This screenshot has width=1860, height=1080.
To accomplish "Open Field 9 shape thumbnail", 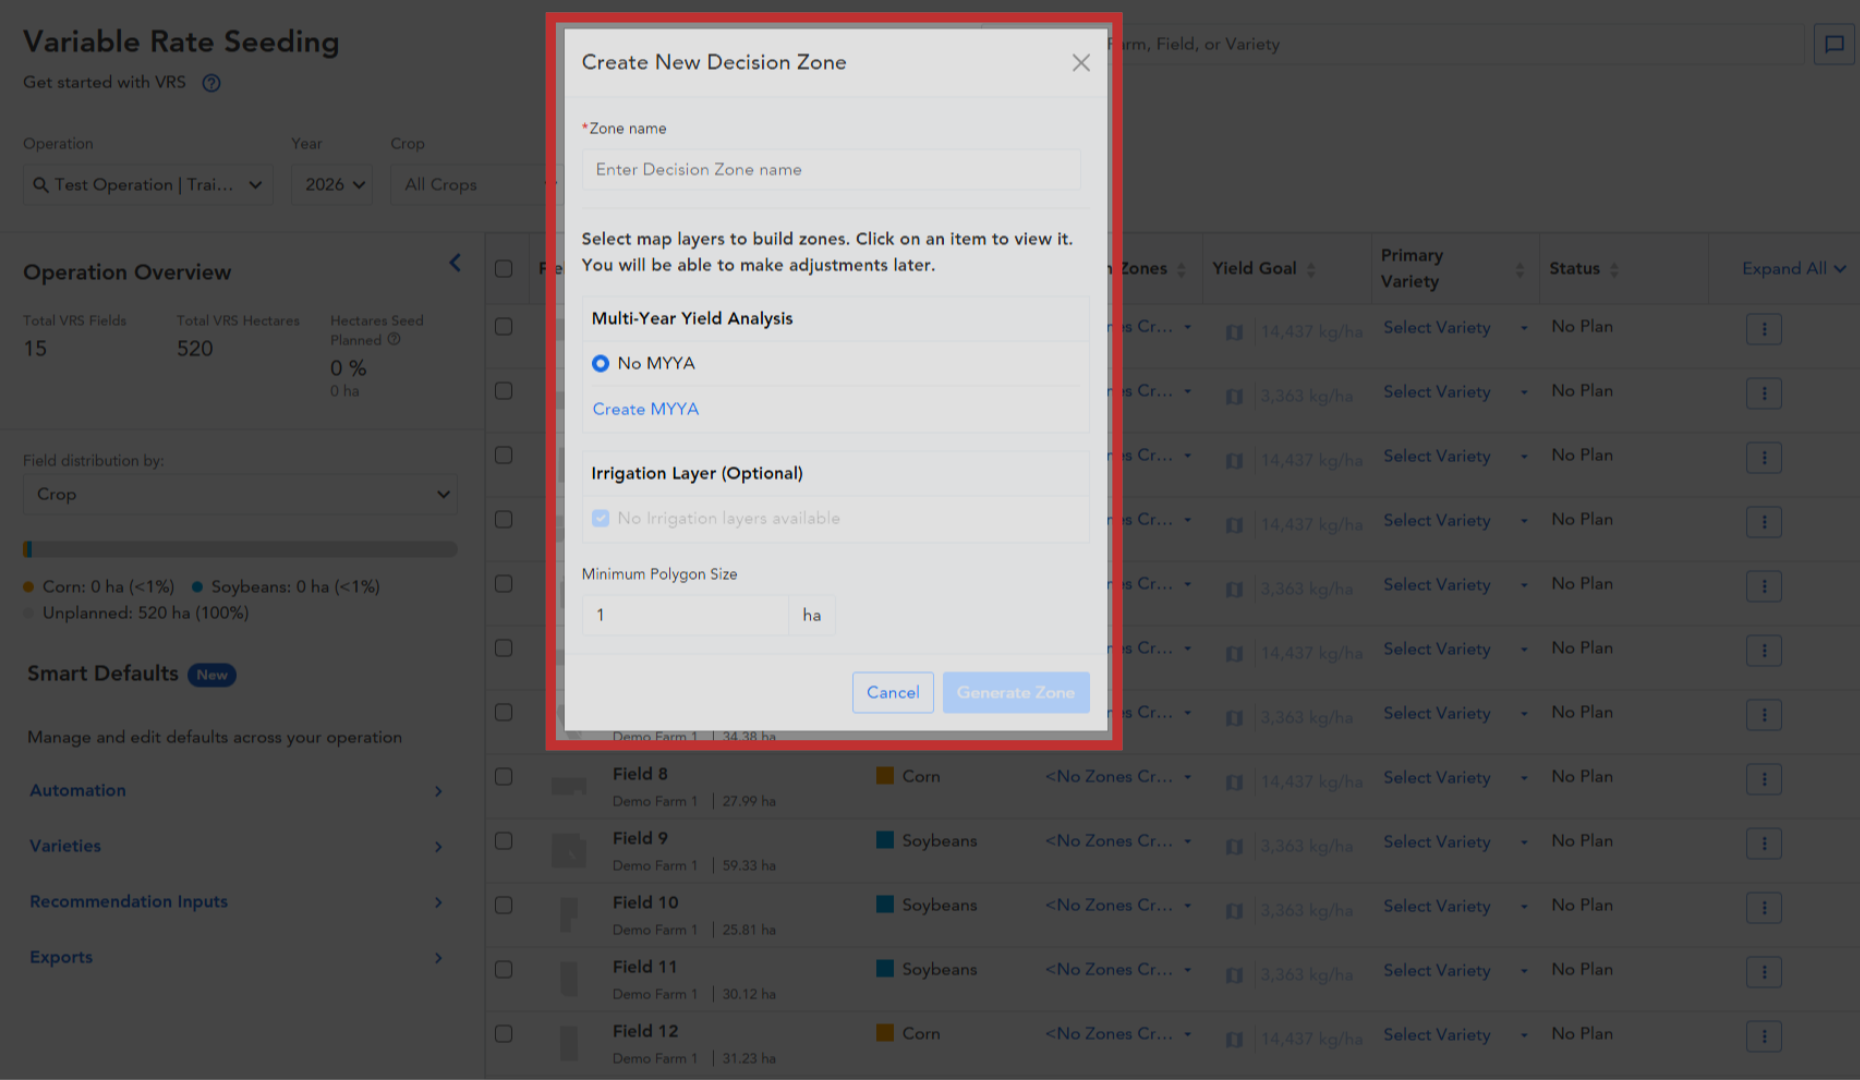I will (x=569, y=851).
